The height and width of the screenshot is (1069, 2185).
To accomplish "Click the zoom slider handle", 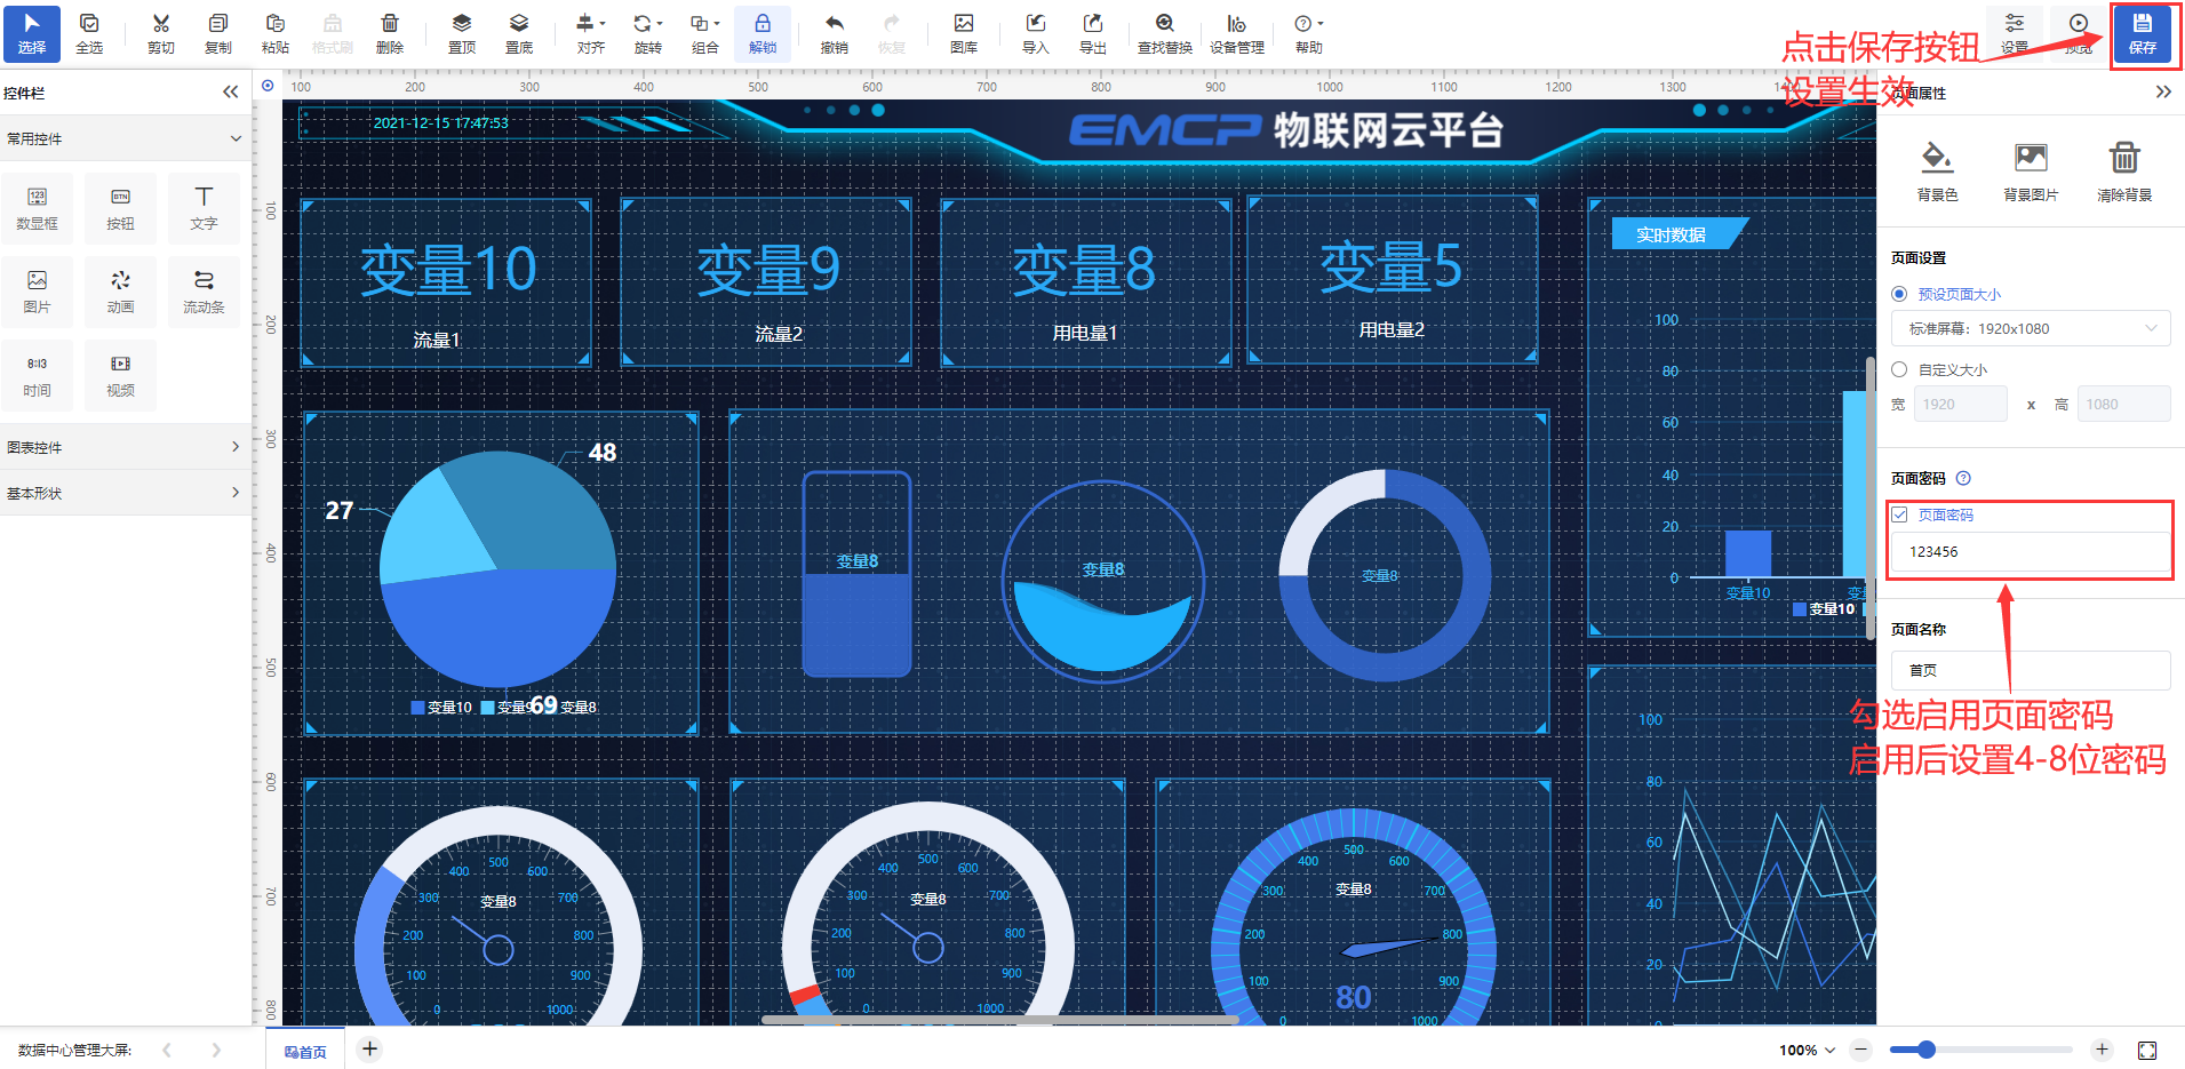I will pyautogui.click(x=1926, y=1050).
